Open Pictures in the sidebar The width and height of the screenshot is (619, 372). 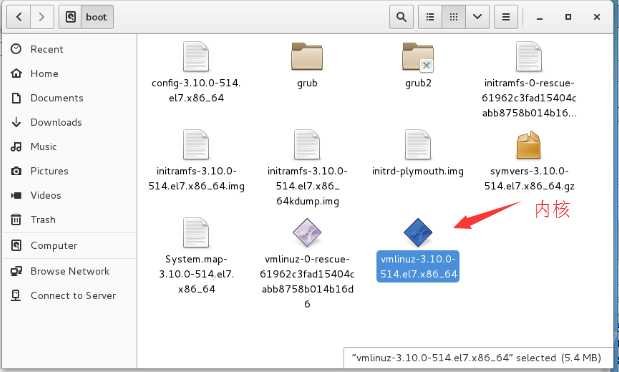(x=69, y=171)
